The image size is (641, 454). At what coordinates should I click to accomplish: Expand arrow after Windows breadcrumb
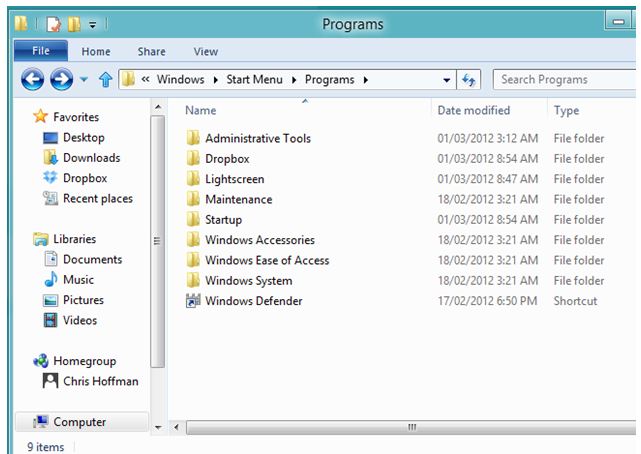215,80
